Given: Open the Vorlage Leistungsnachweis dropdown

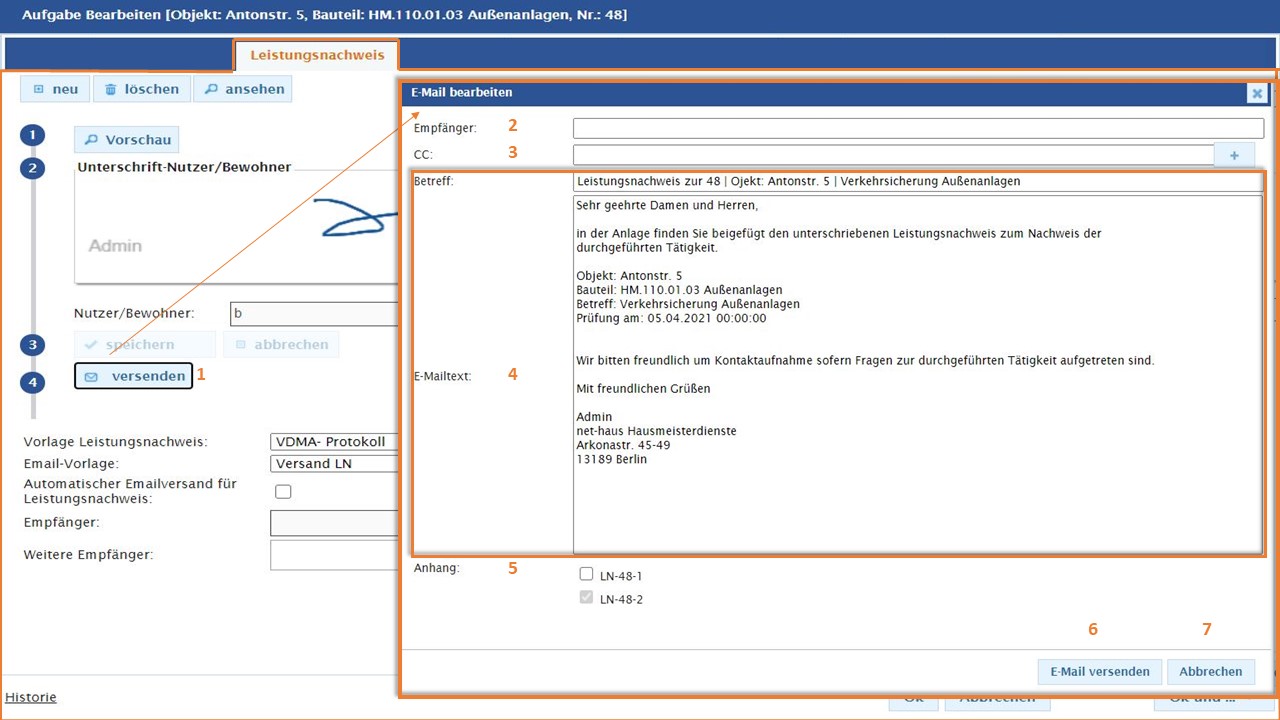Looking at the screenshot, I should click(334, 442).
